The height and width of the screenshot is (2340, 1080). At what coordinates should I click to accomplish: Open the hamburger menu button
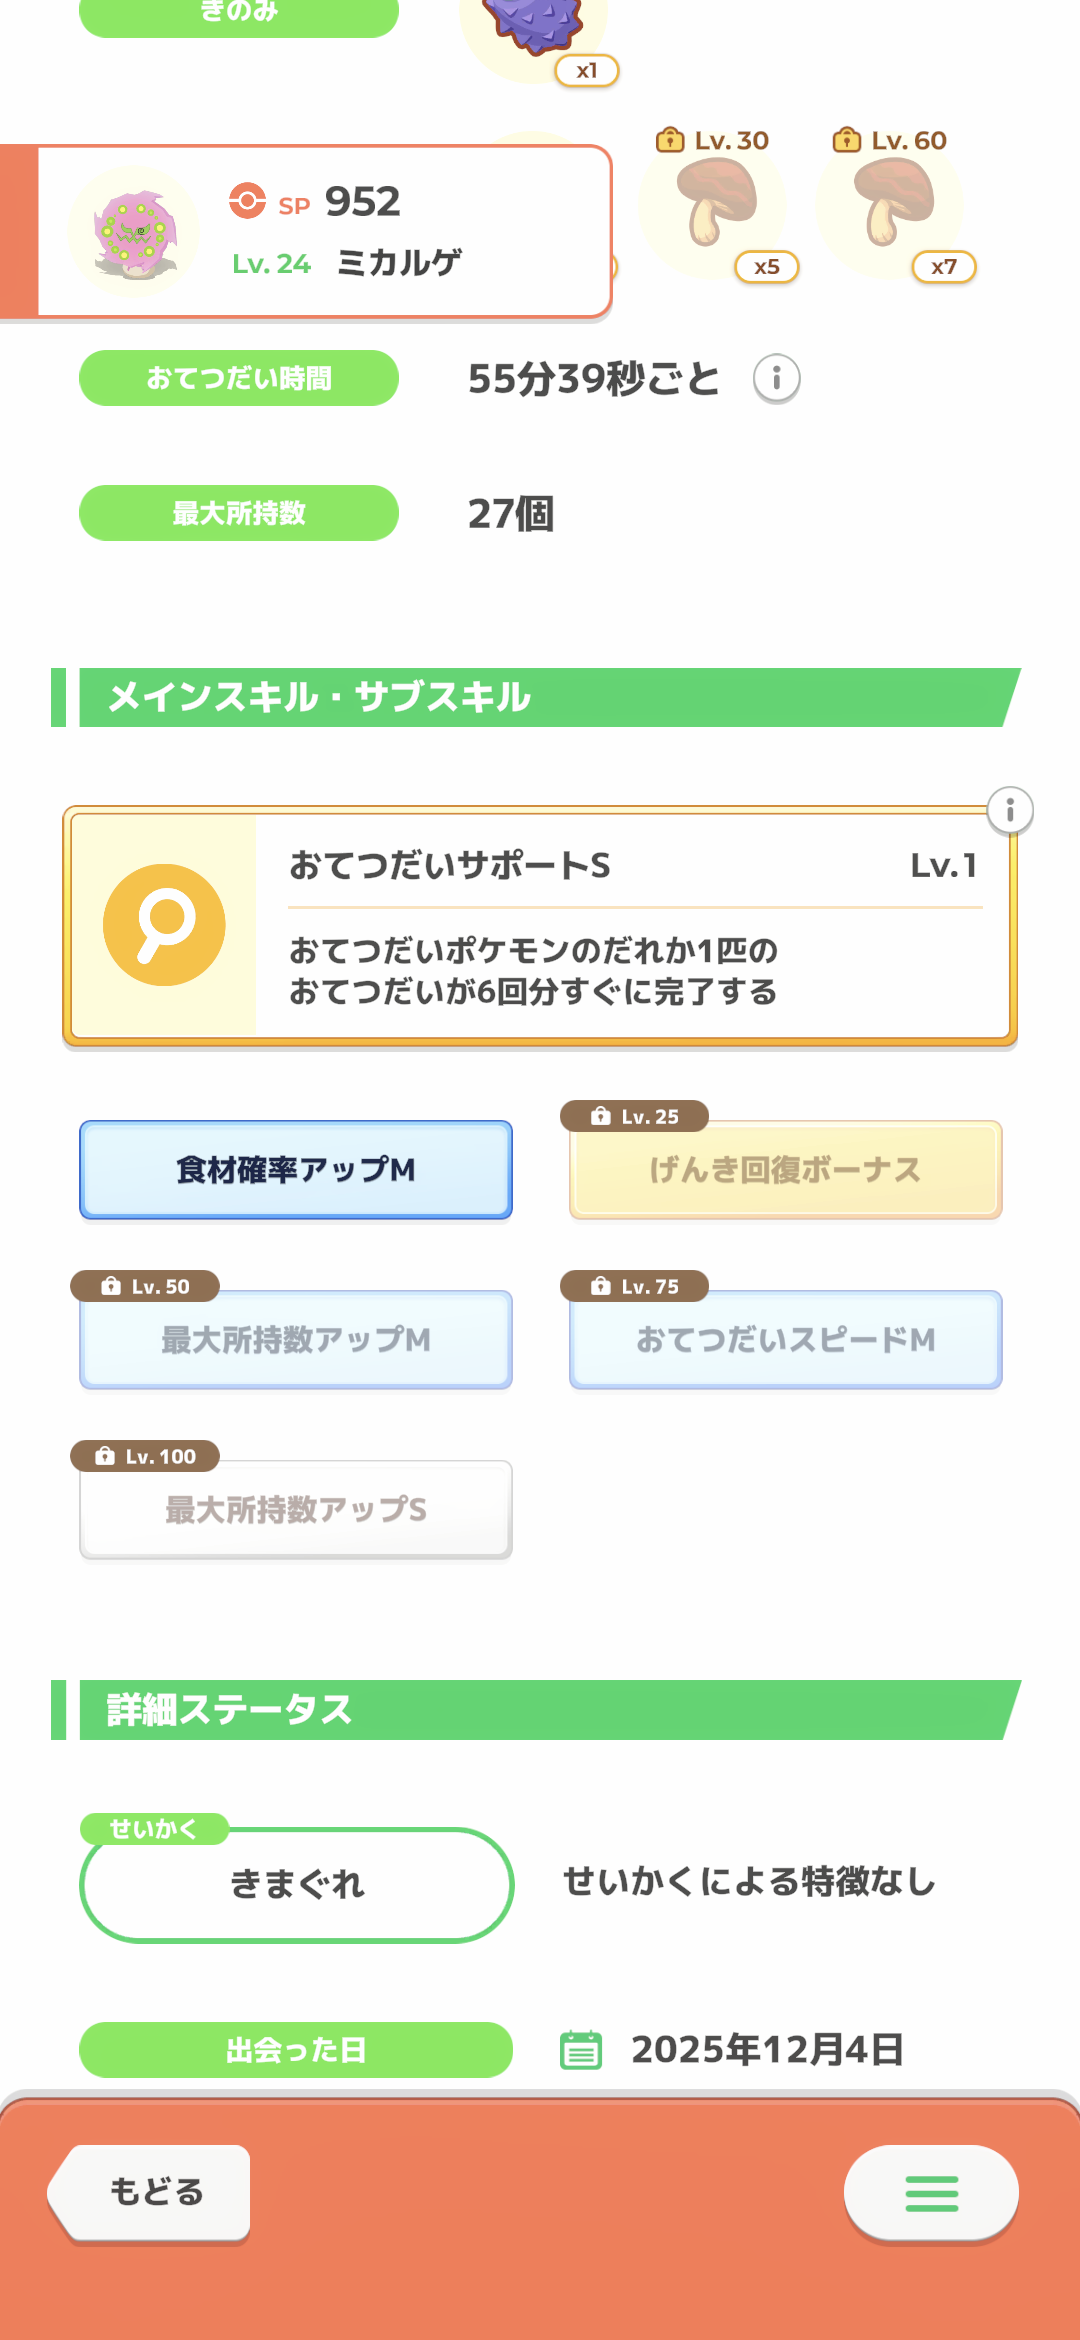pyautogui.click(x=931, y=2193)
